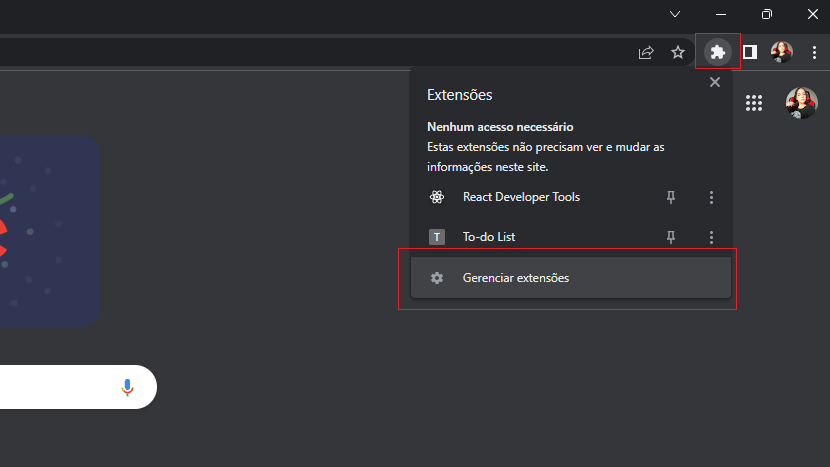The height and width of the screenshot is (467, 830).
Task: Click the Google doodle image
Action: [49, 231]
